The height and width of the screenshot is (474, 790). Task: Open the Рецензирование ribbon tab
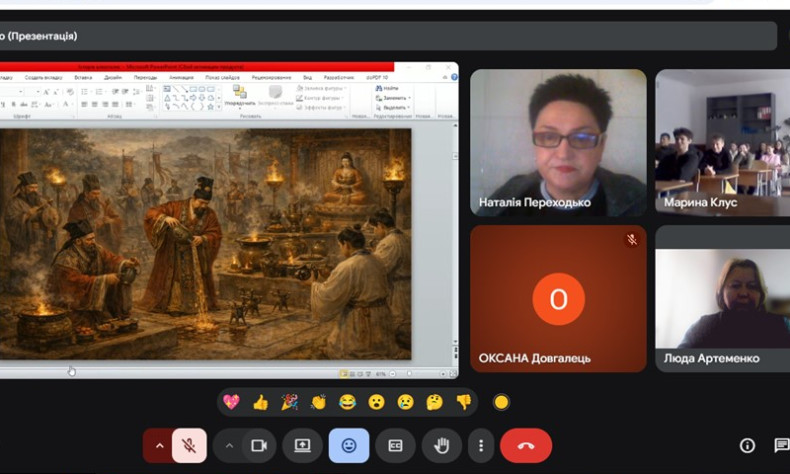272,78
